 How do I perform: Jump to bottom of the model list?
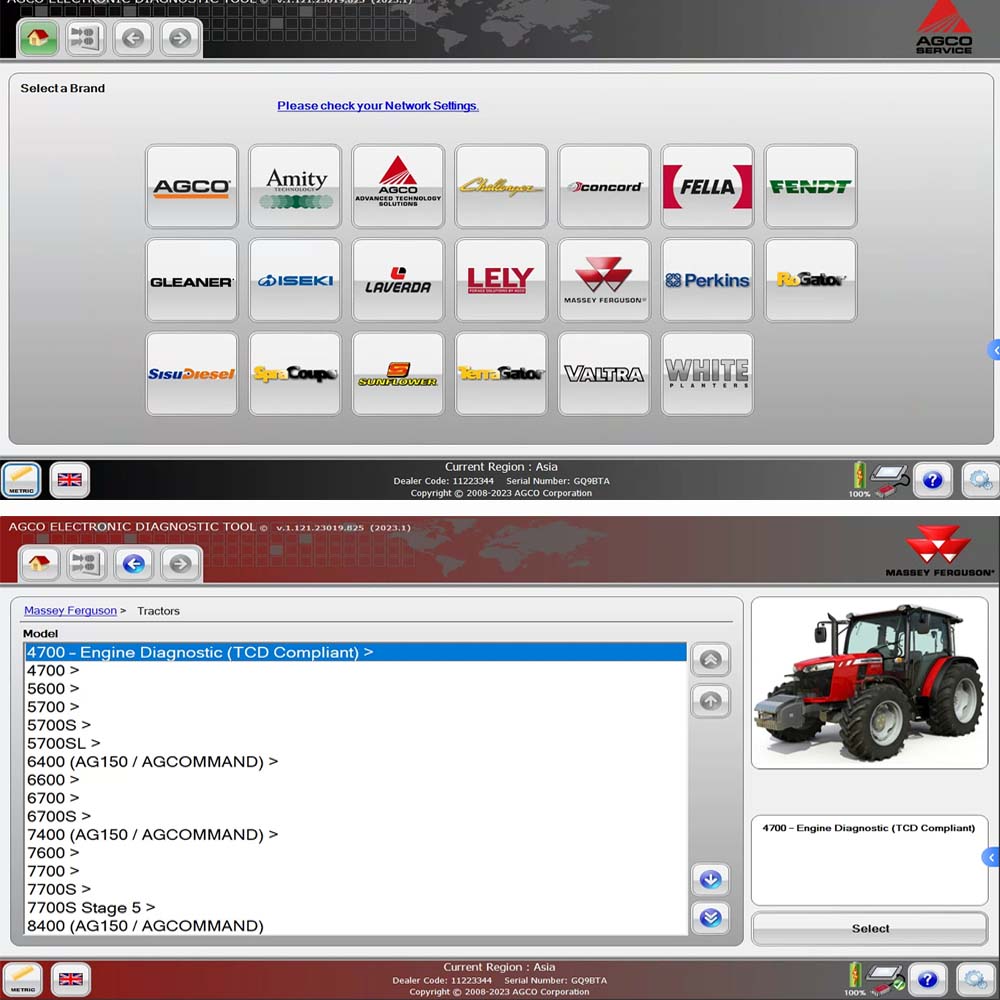[x=710, y=917]
